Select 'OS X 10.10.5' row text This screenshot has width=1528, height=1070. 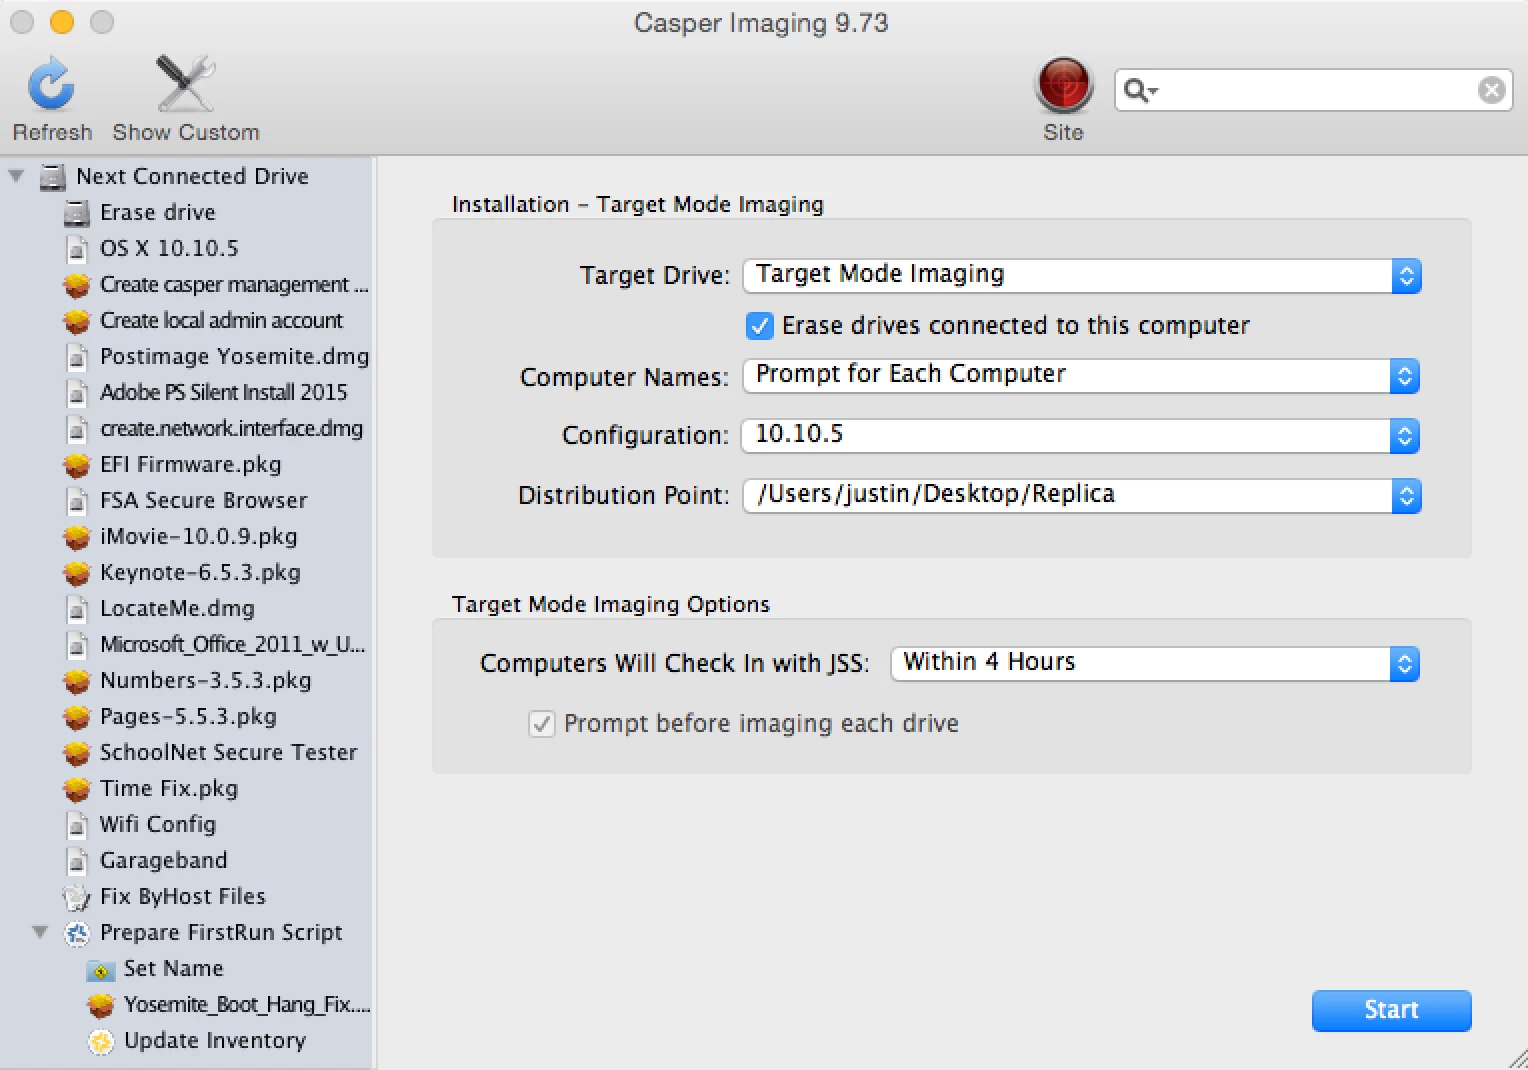169,249
